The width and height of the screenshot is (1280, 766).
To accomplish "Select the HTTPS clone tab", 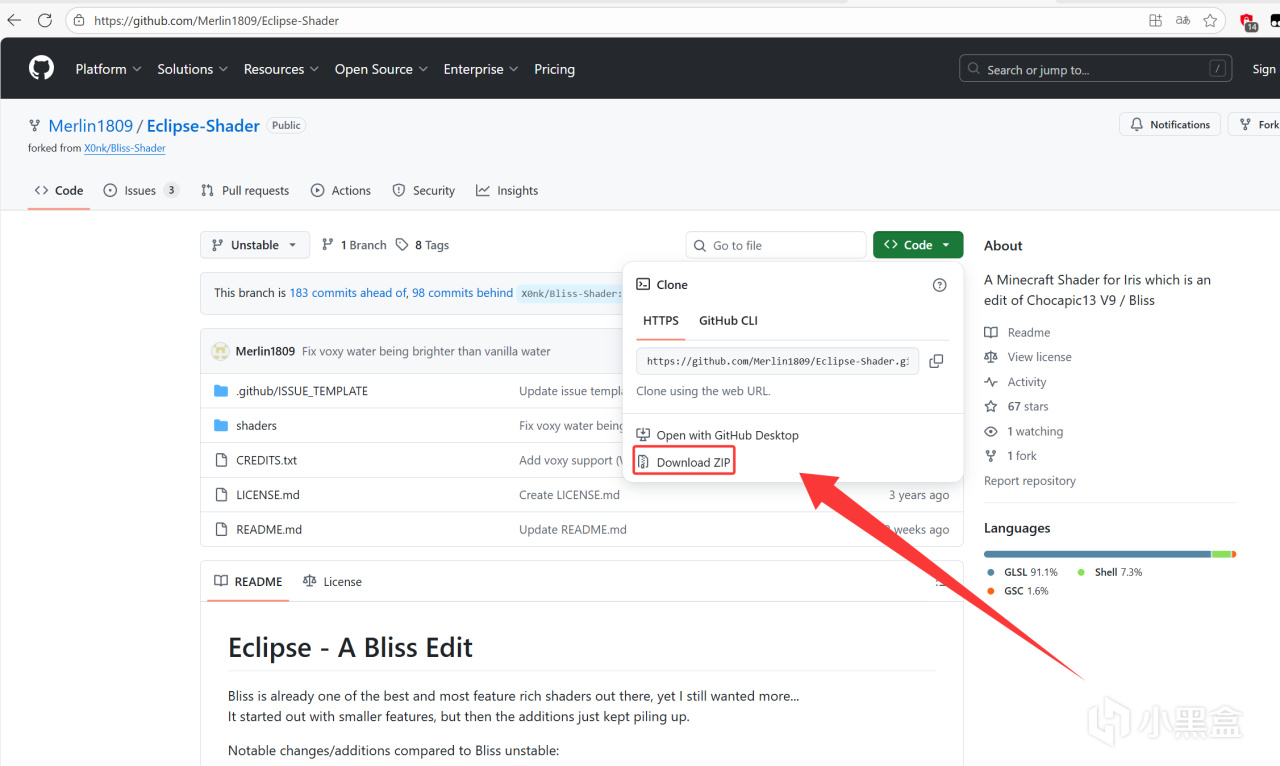I will click(x=661, y=321).
